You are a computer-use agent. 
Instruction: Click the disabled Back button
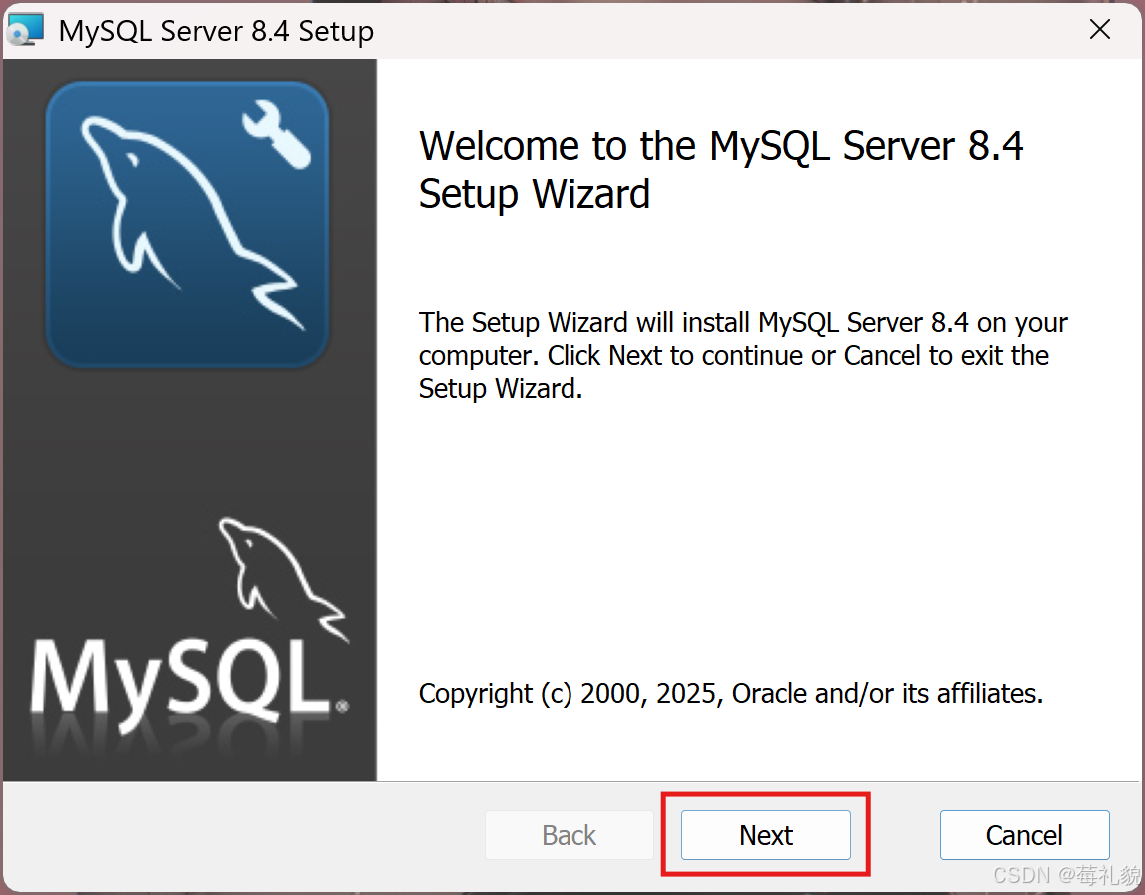click(569, 834)
